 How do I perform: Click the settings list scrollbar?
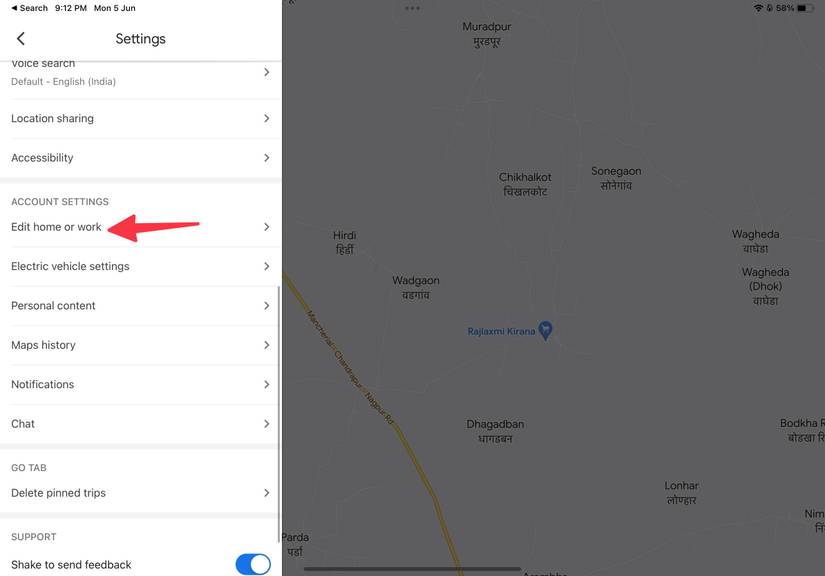coord(278,414)
